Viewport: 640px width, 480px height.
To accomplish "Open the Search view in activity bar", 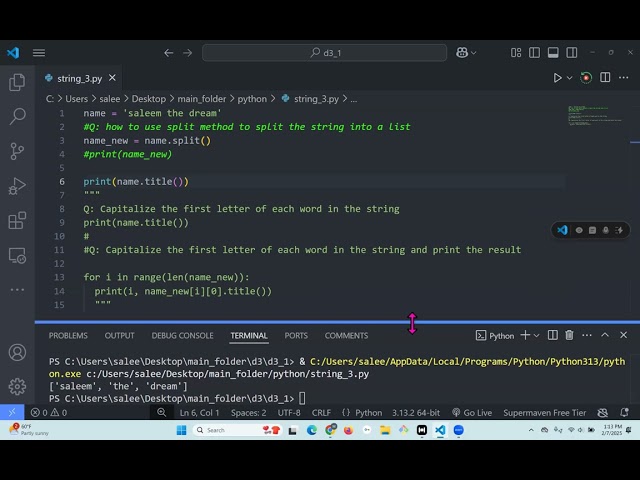I will pyautogui.click(x=17, y=117).
